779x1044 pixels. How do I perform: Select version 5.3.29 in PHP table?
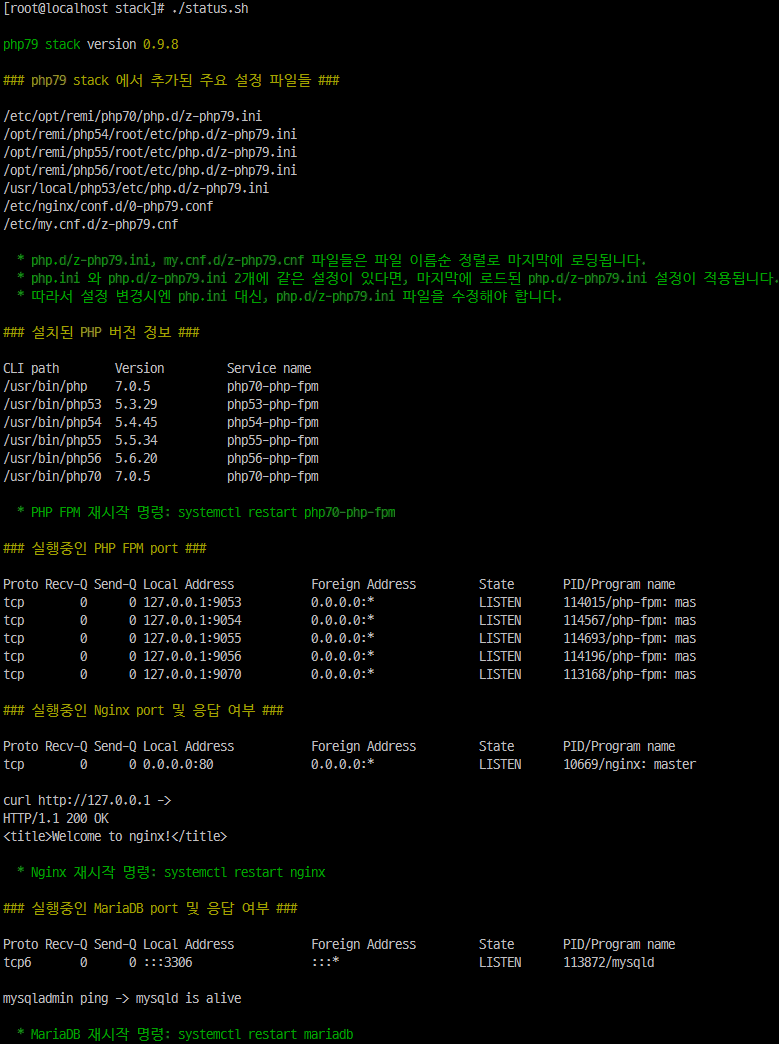pos(136,404)
